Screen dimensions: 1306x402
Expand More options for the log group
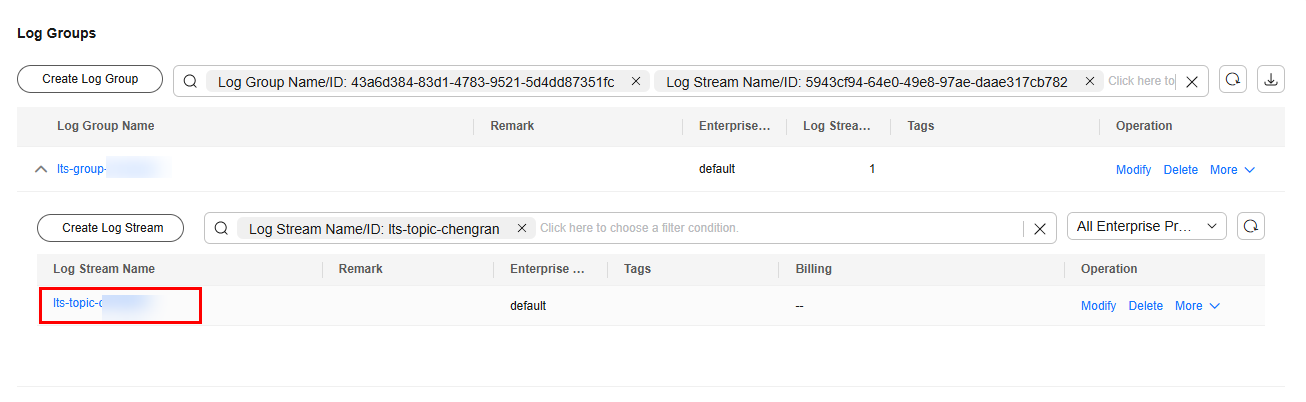(1232, 170)
